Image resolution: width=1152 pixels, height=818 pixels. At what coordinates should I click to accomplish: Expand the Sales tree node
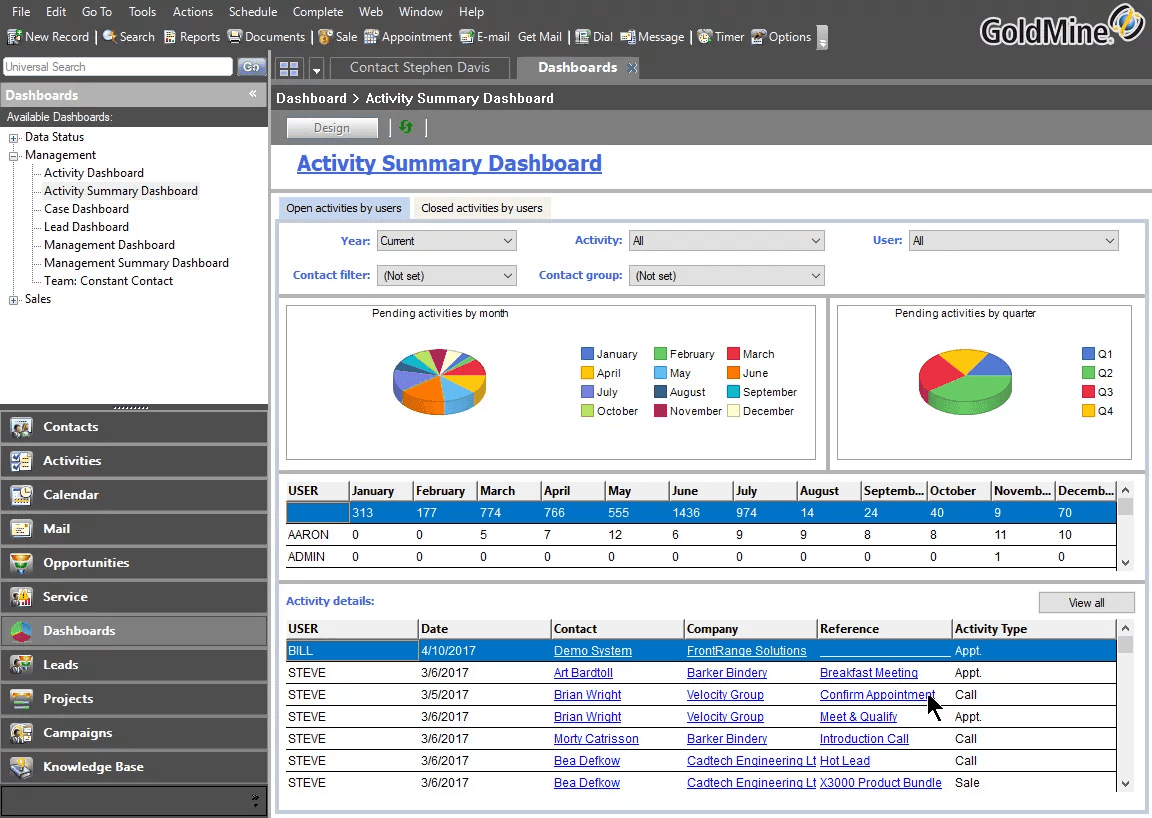click(14, 300)
